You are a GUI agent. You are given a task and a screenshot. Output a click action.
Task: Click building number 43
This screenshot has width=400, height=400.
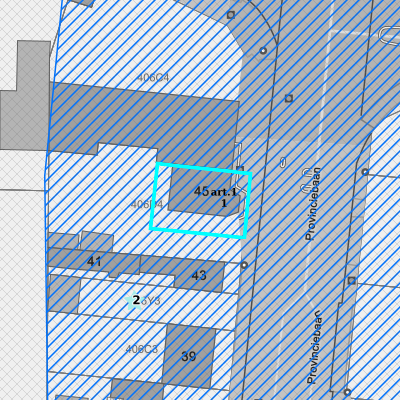(199, 276)
